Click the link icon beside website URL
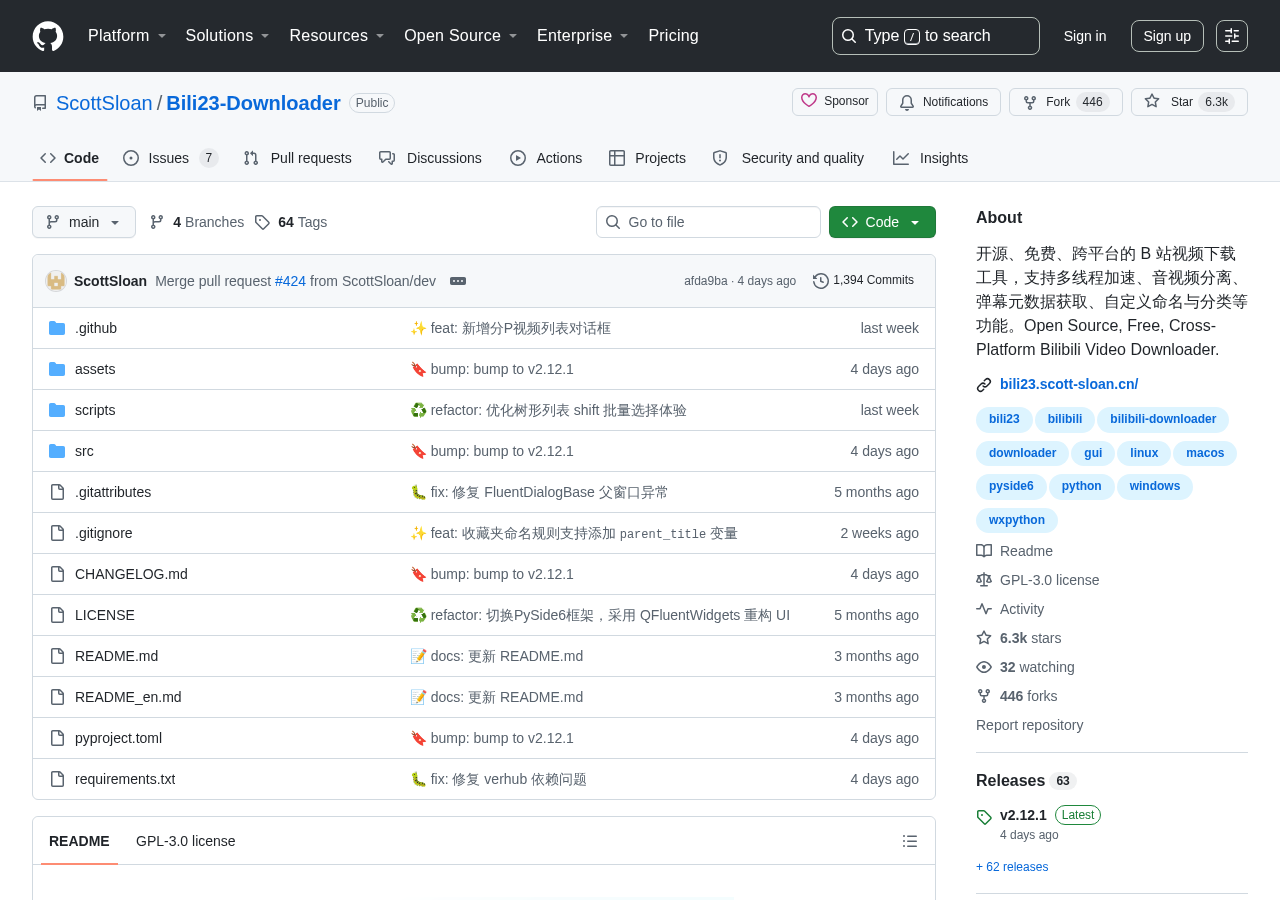The image size is (1280, 900). point(984,385)
